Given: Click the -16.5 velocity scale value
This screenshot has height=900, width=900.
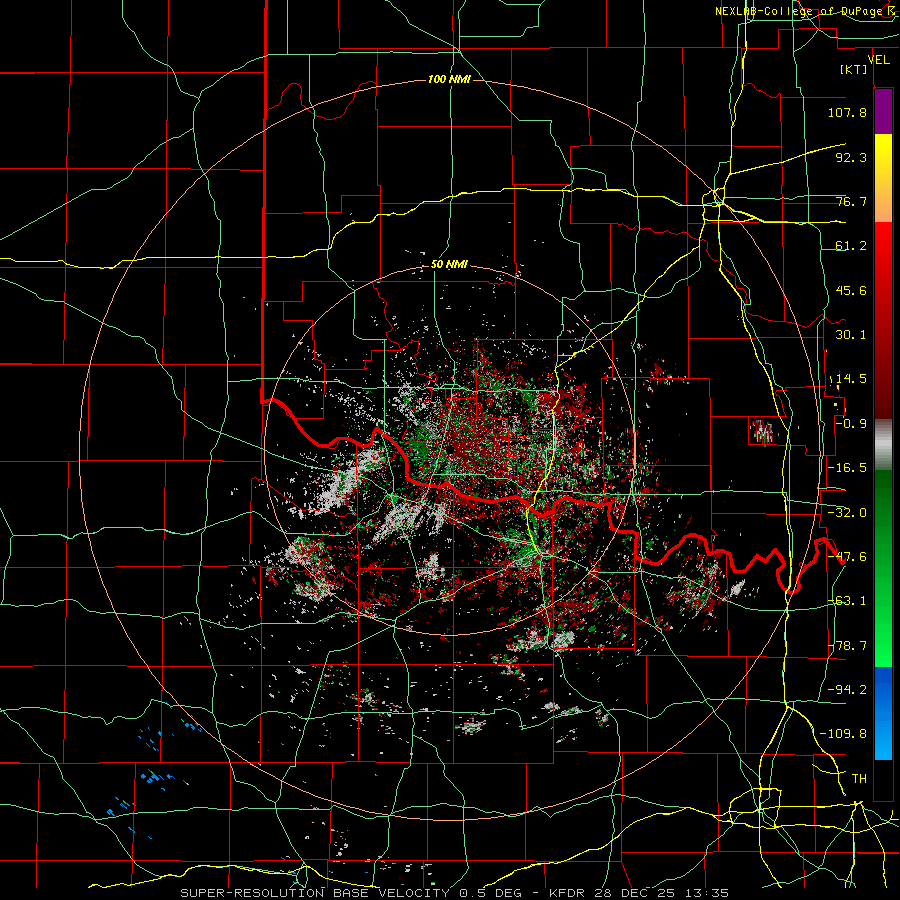Looking at the screenshot, I should [x=847, y=468].
